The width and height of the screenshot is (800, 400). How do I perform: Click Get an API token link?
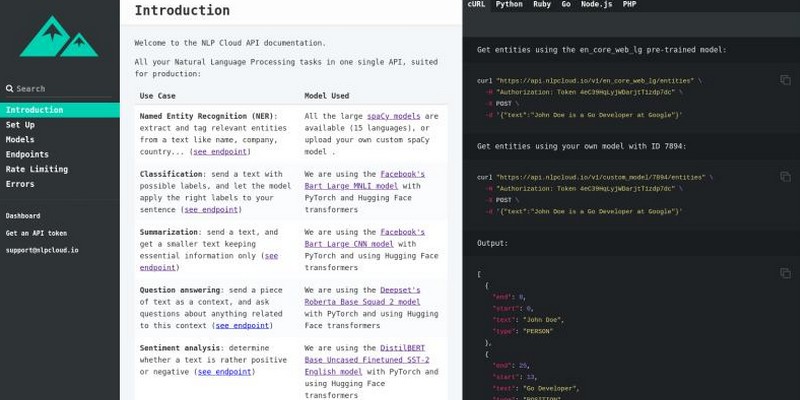pos(36,233)
